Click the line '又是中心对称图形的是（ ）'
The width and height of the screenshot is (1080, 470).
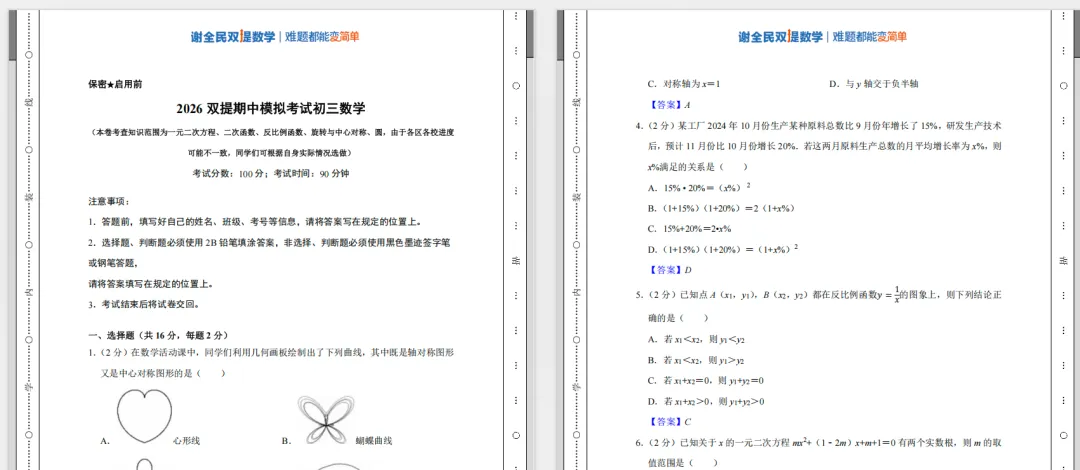(x=163, y=374)
